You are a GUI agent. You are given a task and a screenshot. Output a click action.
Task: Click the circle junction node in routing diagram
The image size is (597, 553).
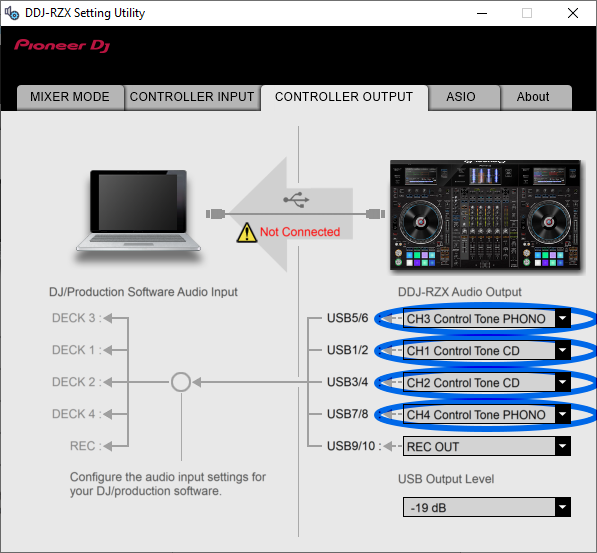[x=181, y=382]
